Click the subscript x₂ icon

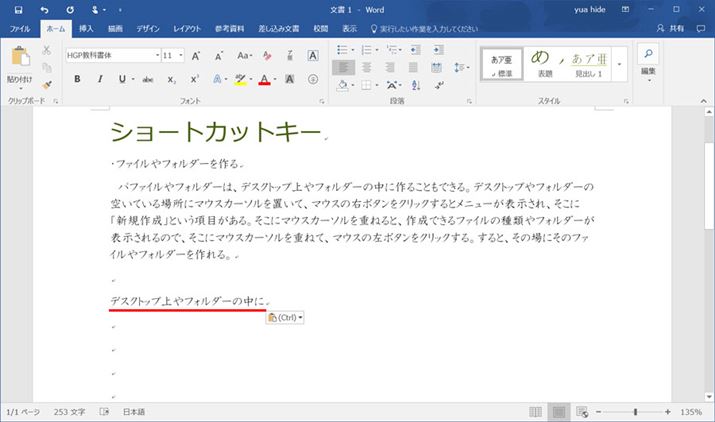pyautogui.click(x=171, y=79)
